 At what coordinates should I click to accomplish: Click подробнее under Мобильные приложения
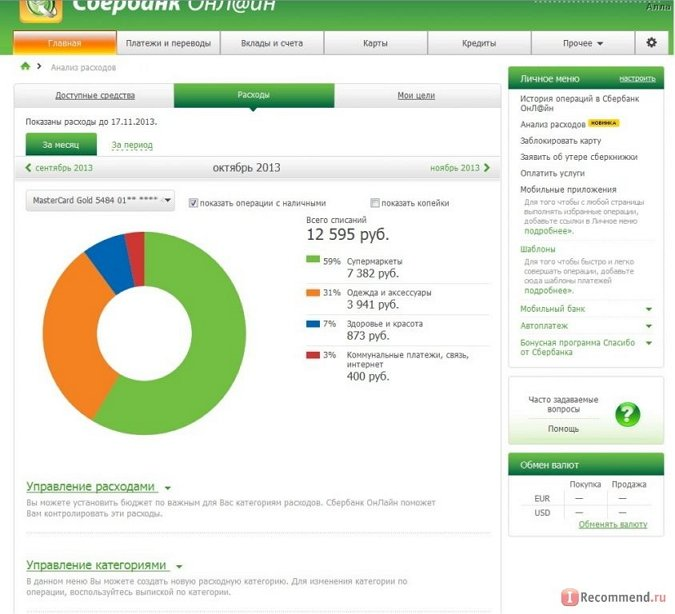tap(549, 231)
